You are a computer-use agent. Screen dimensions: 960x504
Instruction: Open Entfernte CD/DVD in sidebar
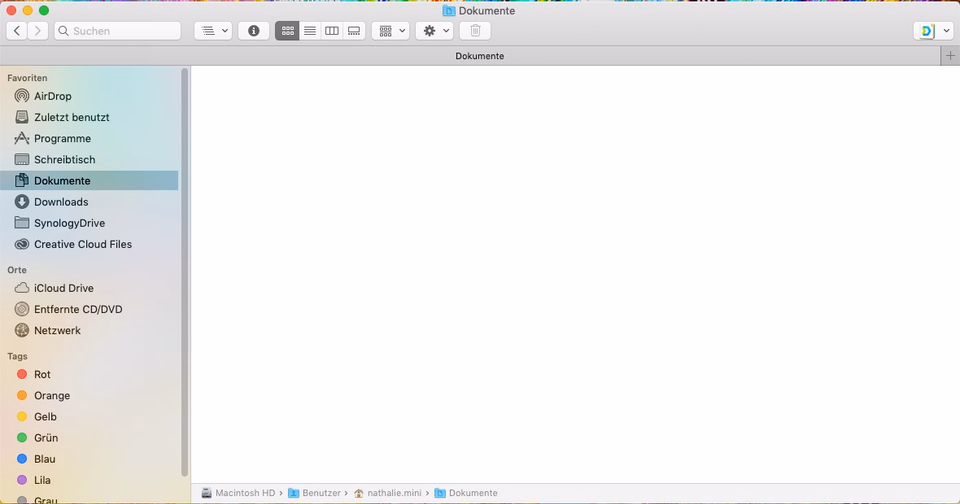pyautogui.click(x=89, y=309)
